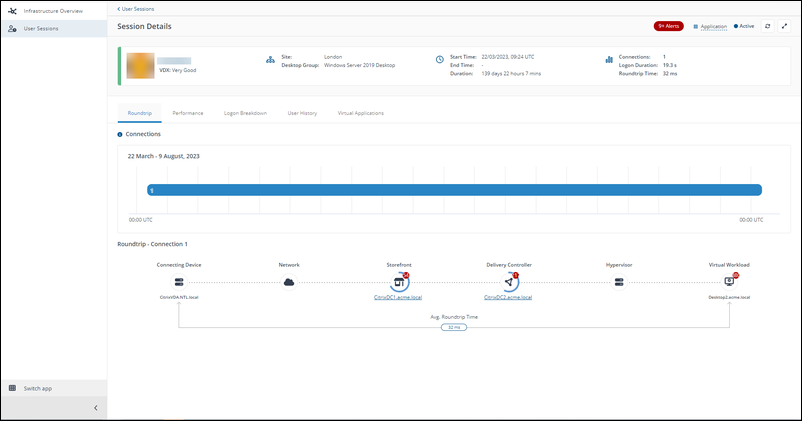This screenshot has width=802, height=421.
Task: Select the Virtual Workload desktop icon
Action: [729, 282]
